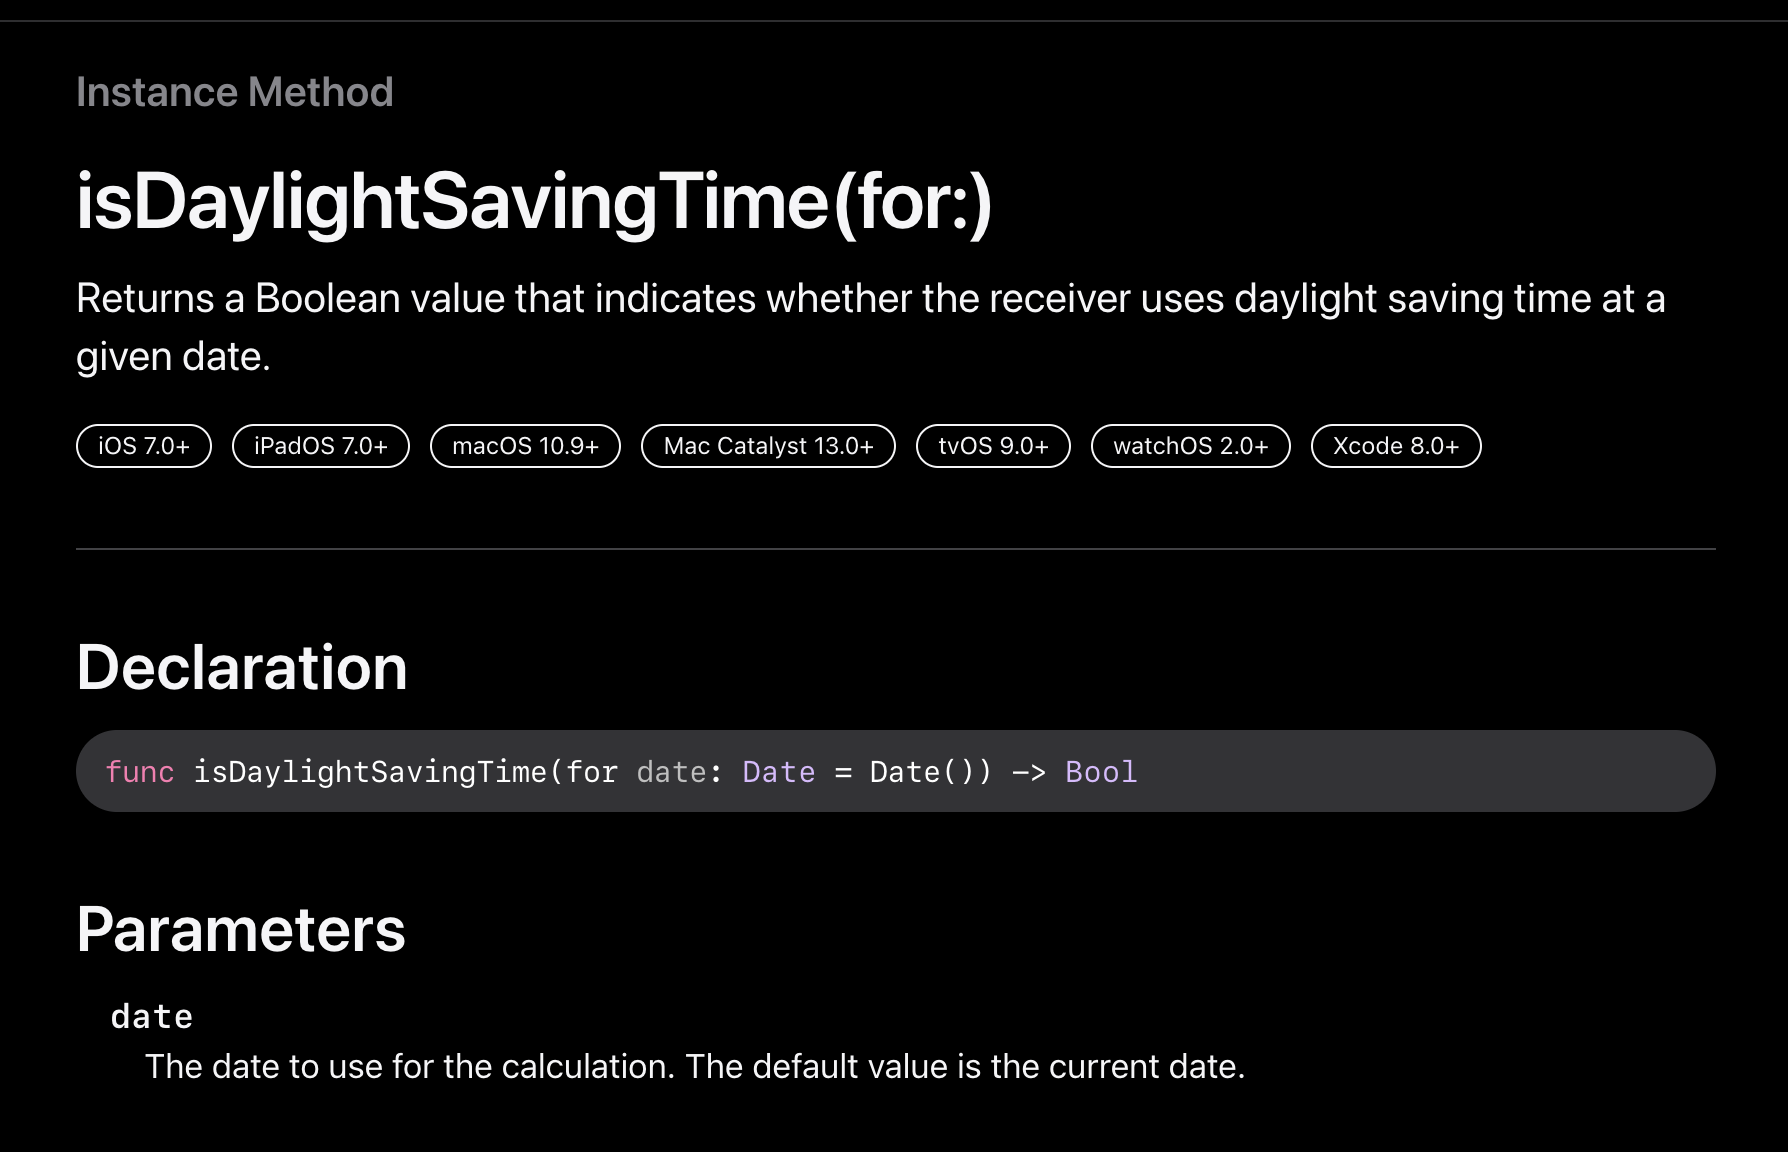Open the Date type link in declaration

pos(779,772)
